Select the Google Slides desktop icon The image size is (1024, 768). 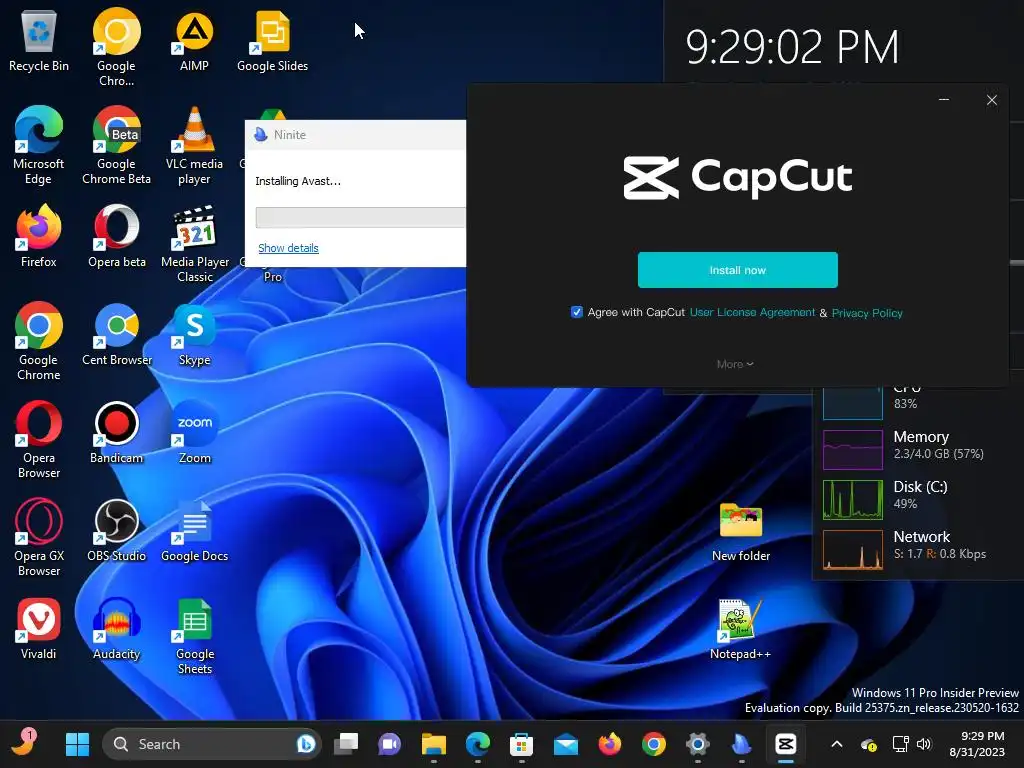coord(272,41)
